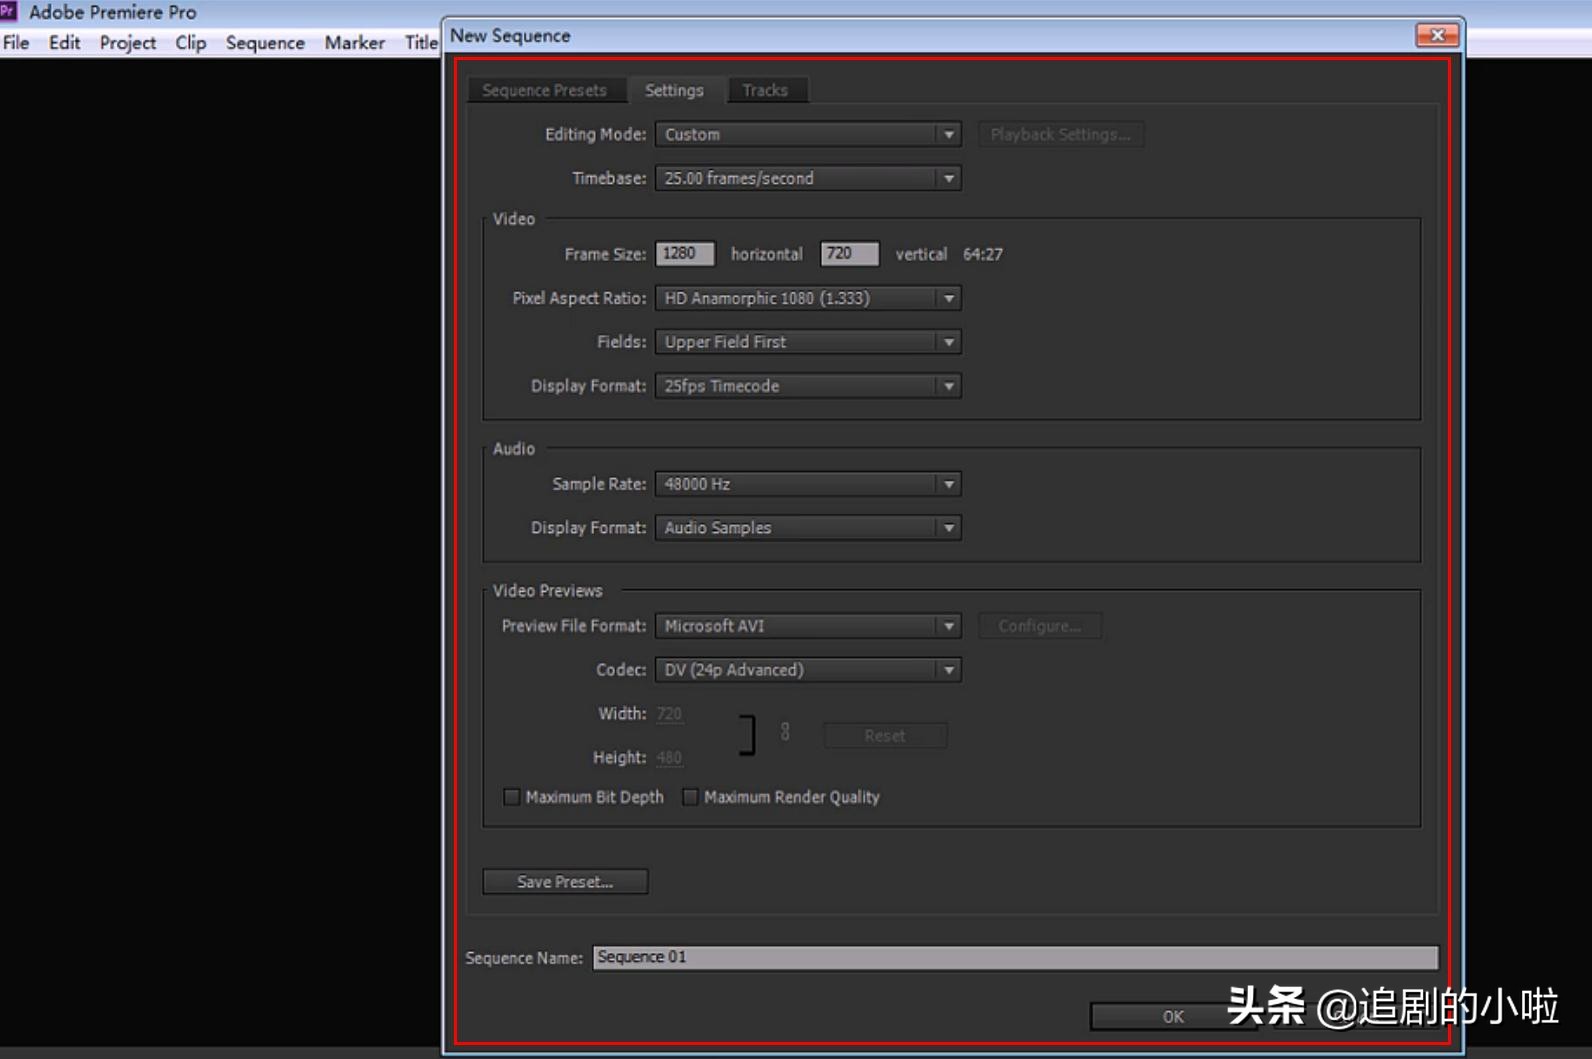Click the 64:27 aspect ratio text

tap(982, 254)
